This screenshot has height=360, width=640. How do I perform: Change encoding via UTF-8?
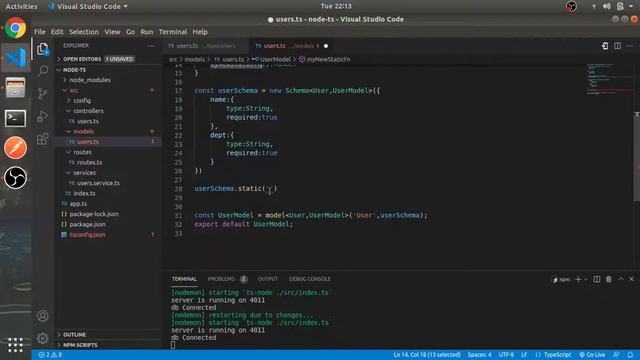pyautogui.click(x=506, y=355)
